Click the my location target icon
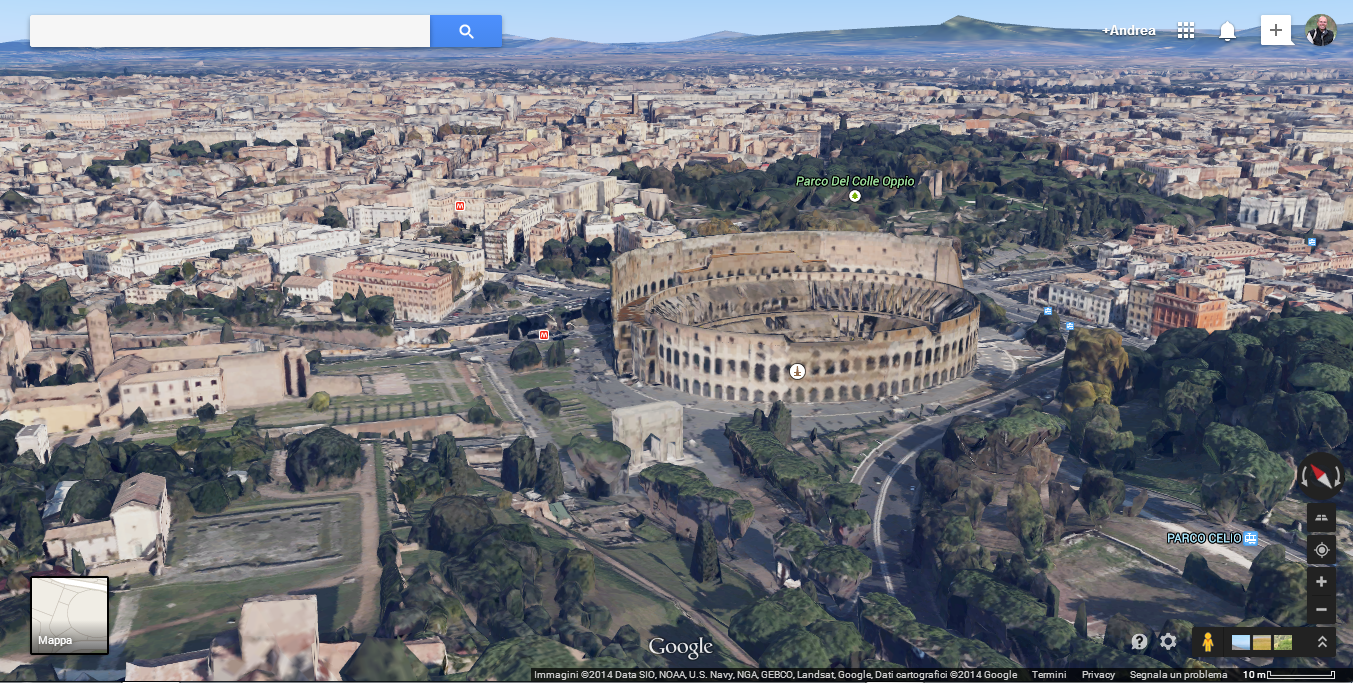1353x683 pixels. [1321, 550]
